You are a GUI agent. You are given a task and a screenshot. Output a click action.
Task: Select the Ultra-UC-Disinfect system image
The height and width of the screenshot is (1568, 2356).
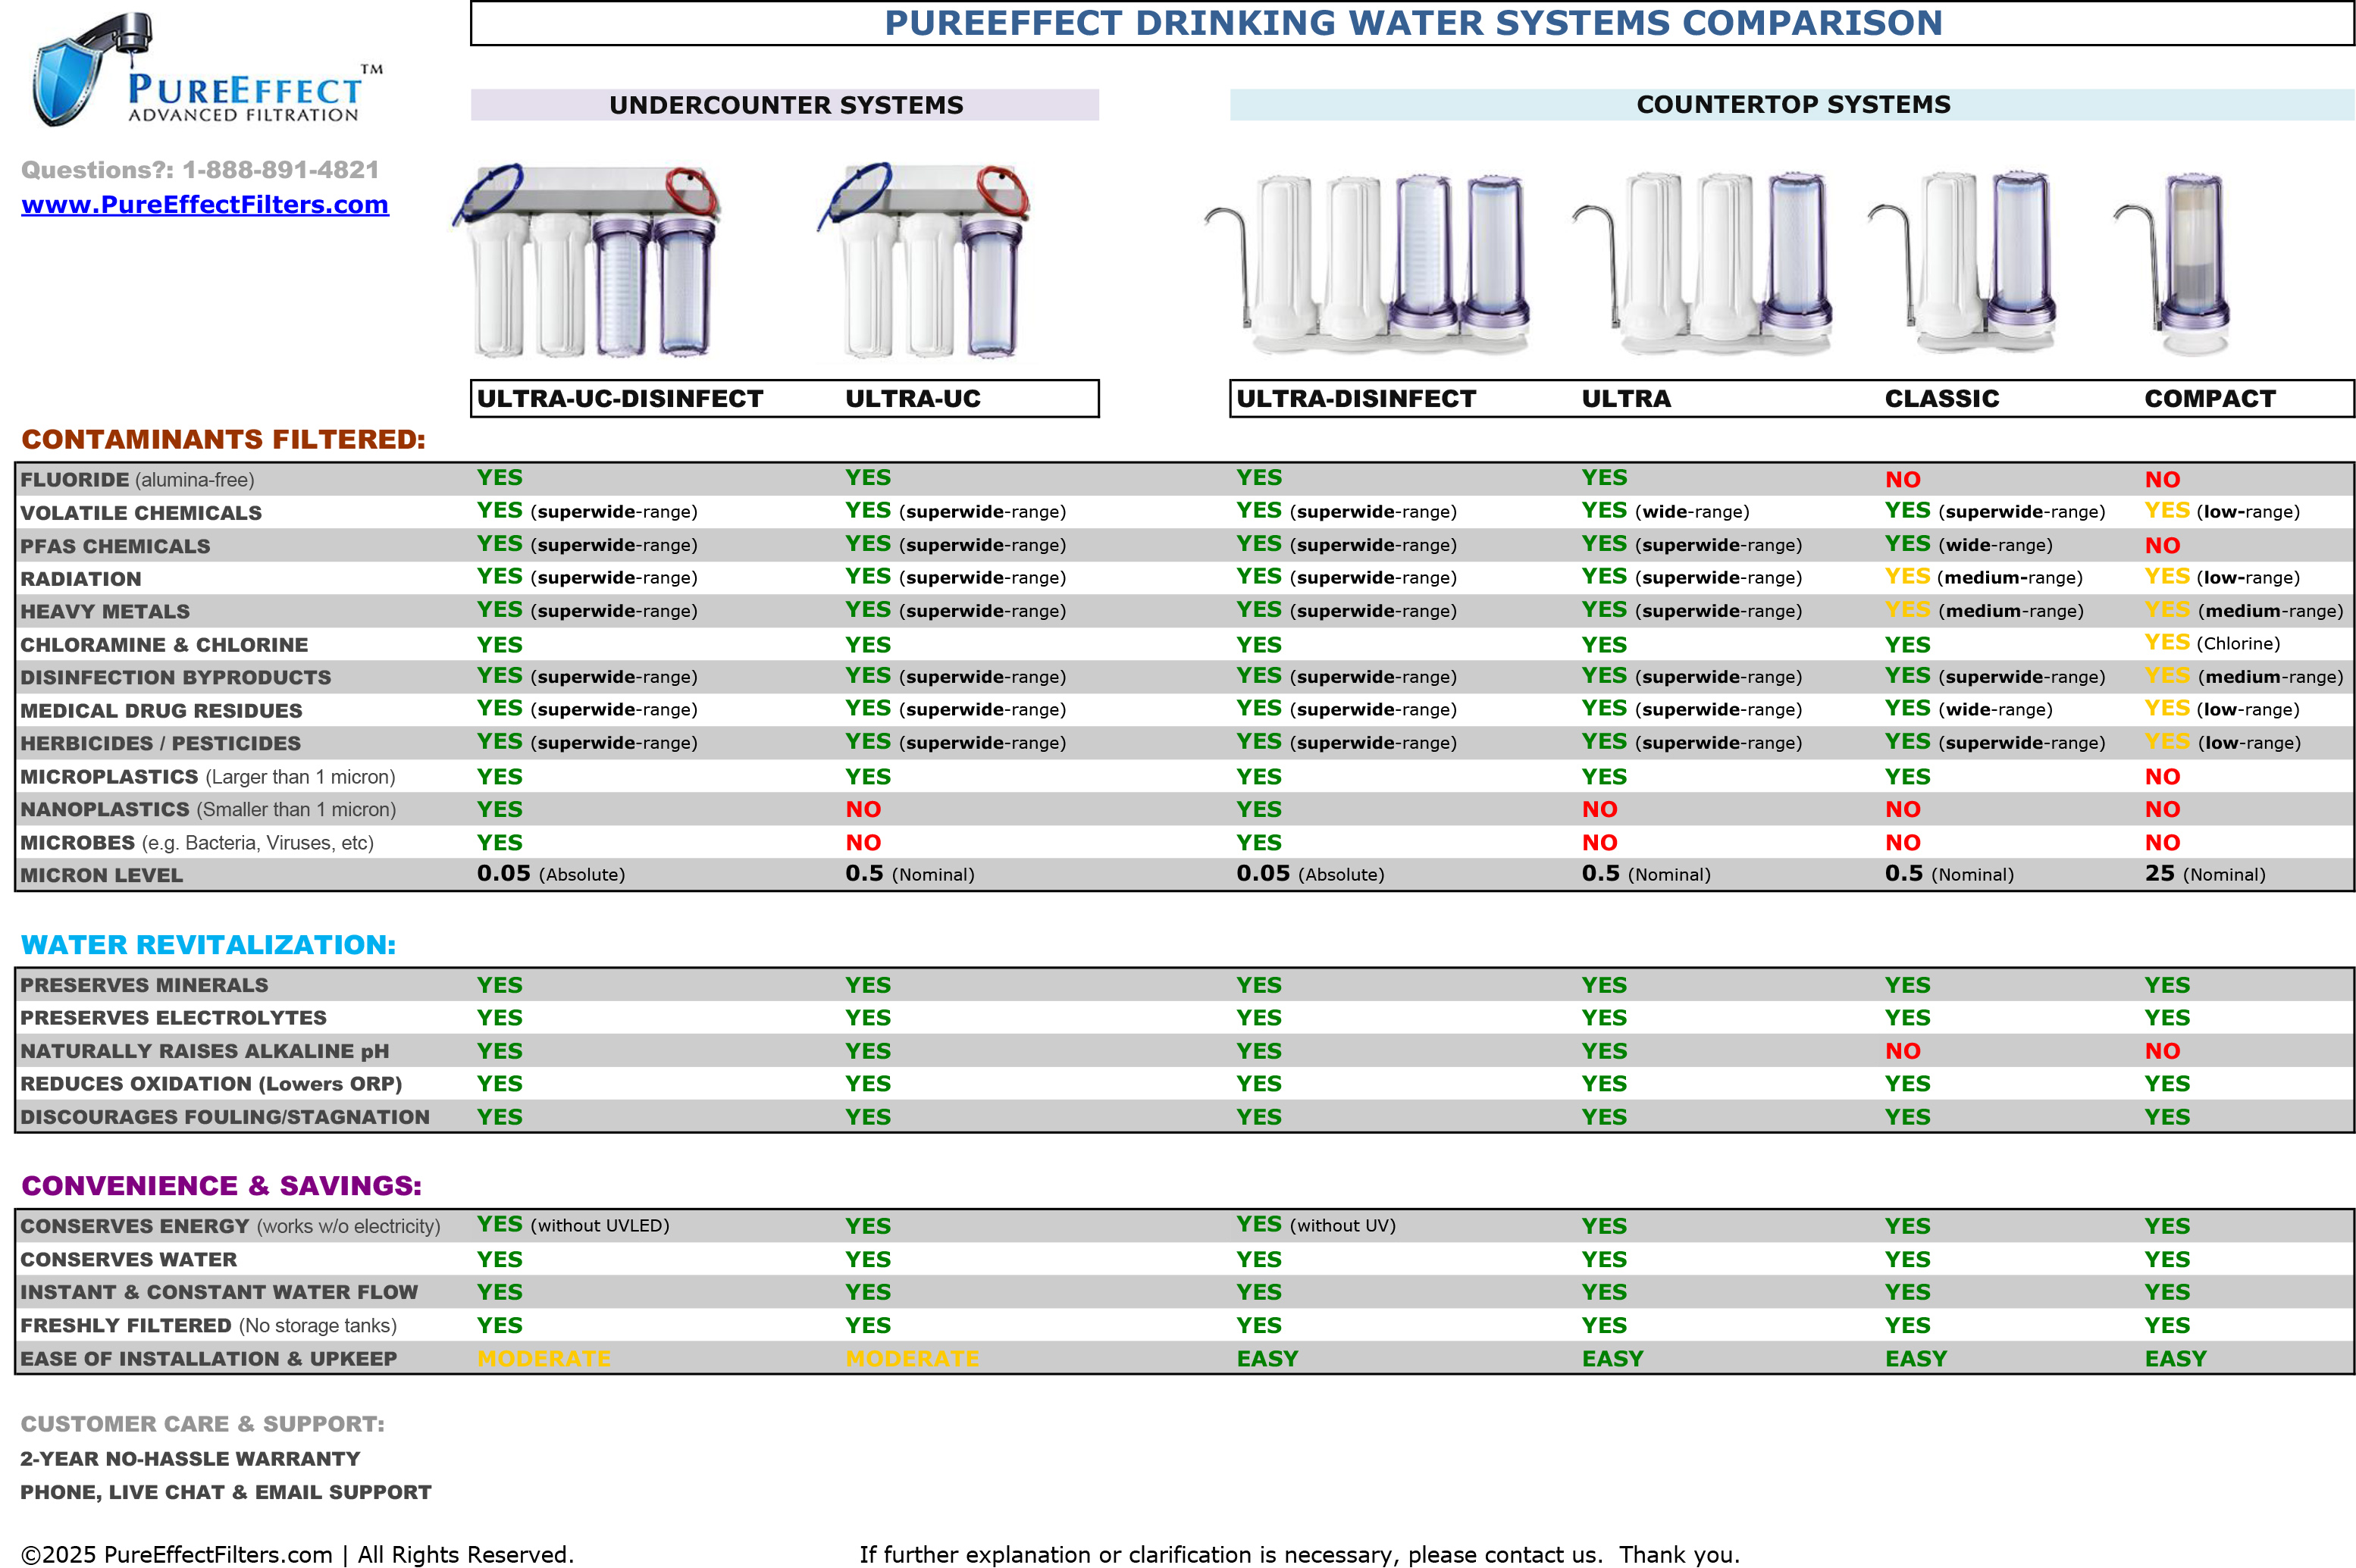point(586,260)
